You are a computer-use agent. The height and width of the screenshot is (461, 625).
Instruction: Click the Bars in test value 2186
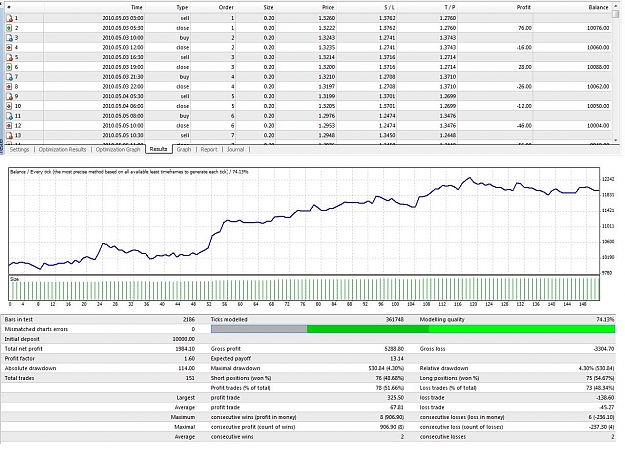[x=189, y=320]
